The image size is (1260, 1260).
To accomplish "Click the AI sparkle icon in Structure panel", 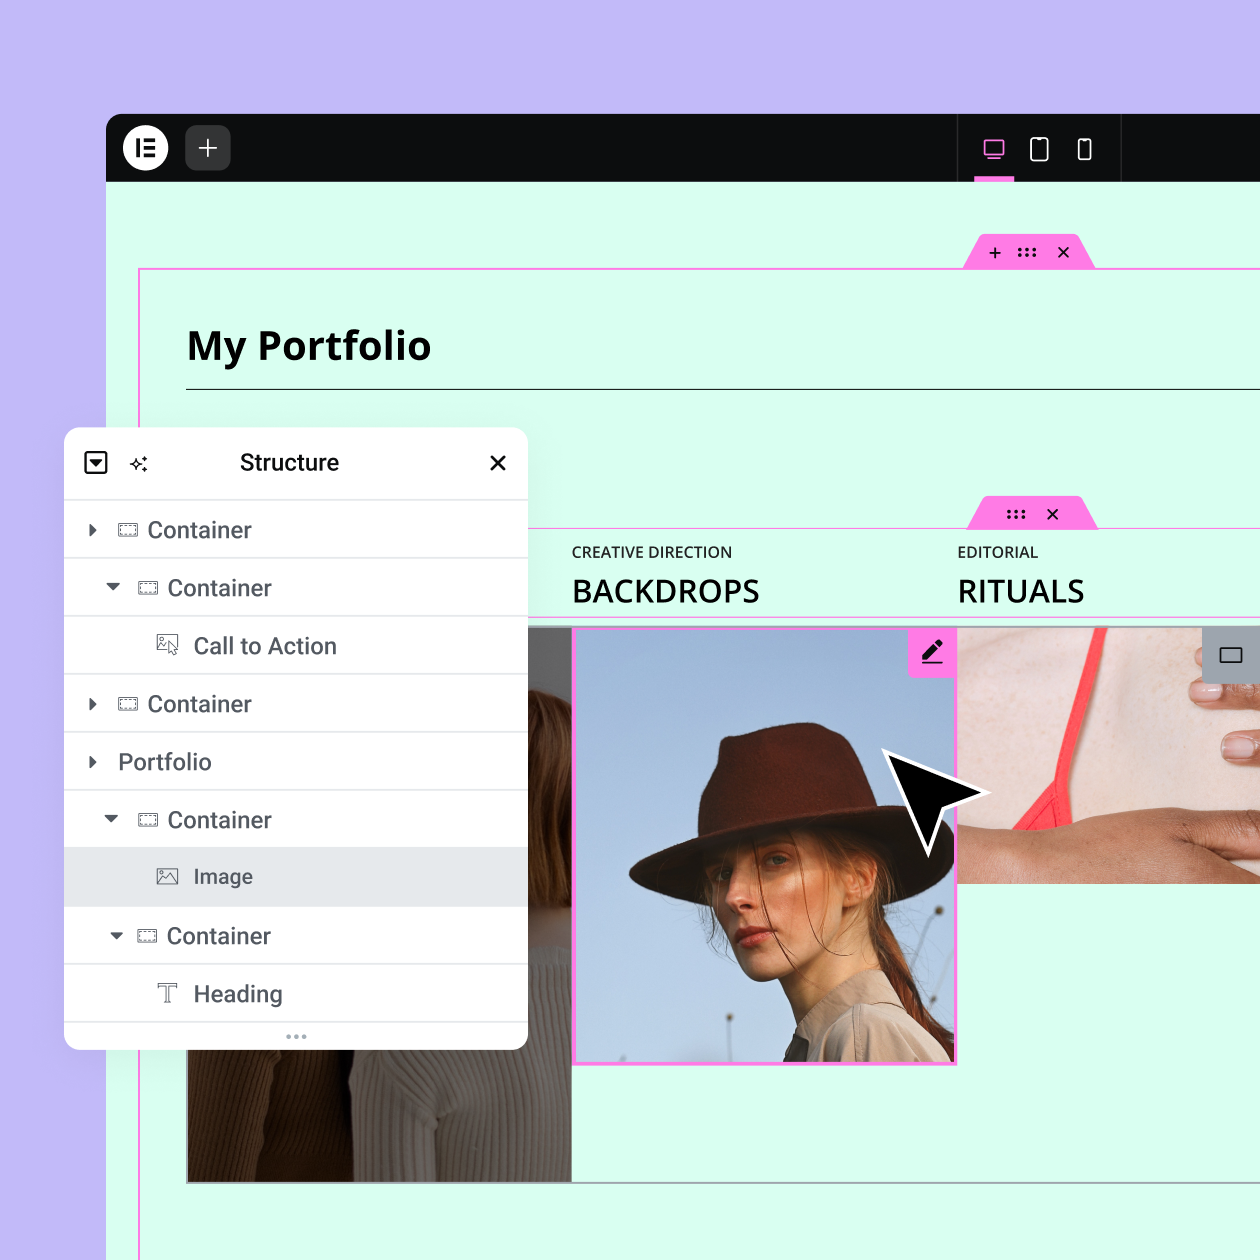I will point(139,463).
